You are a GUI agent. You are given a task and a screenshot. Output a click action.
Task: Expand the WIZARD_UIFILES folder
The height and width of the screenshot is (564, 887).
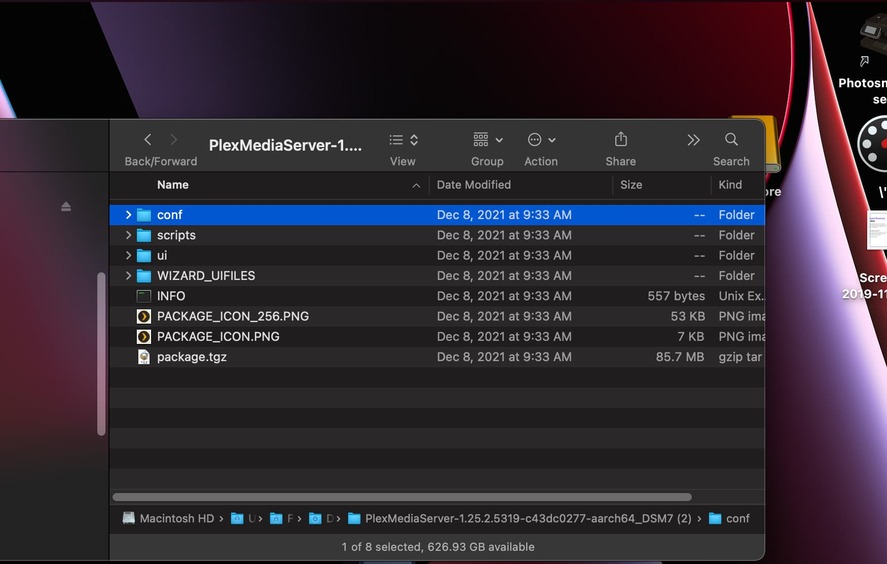click(128, 276)
